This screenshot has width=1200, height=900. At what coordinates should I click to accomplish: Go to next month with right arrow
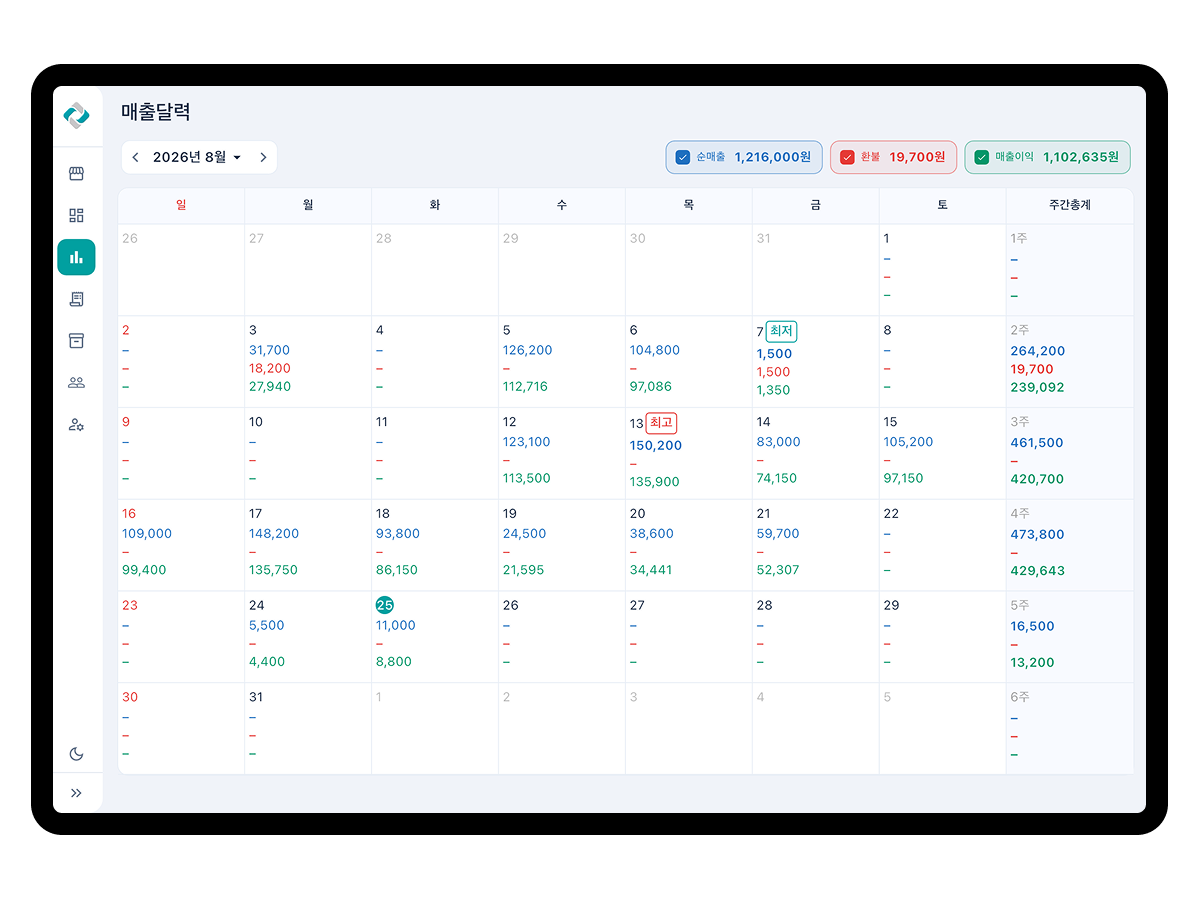(x=263, y=157)
